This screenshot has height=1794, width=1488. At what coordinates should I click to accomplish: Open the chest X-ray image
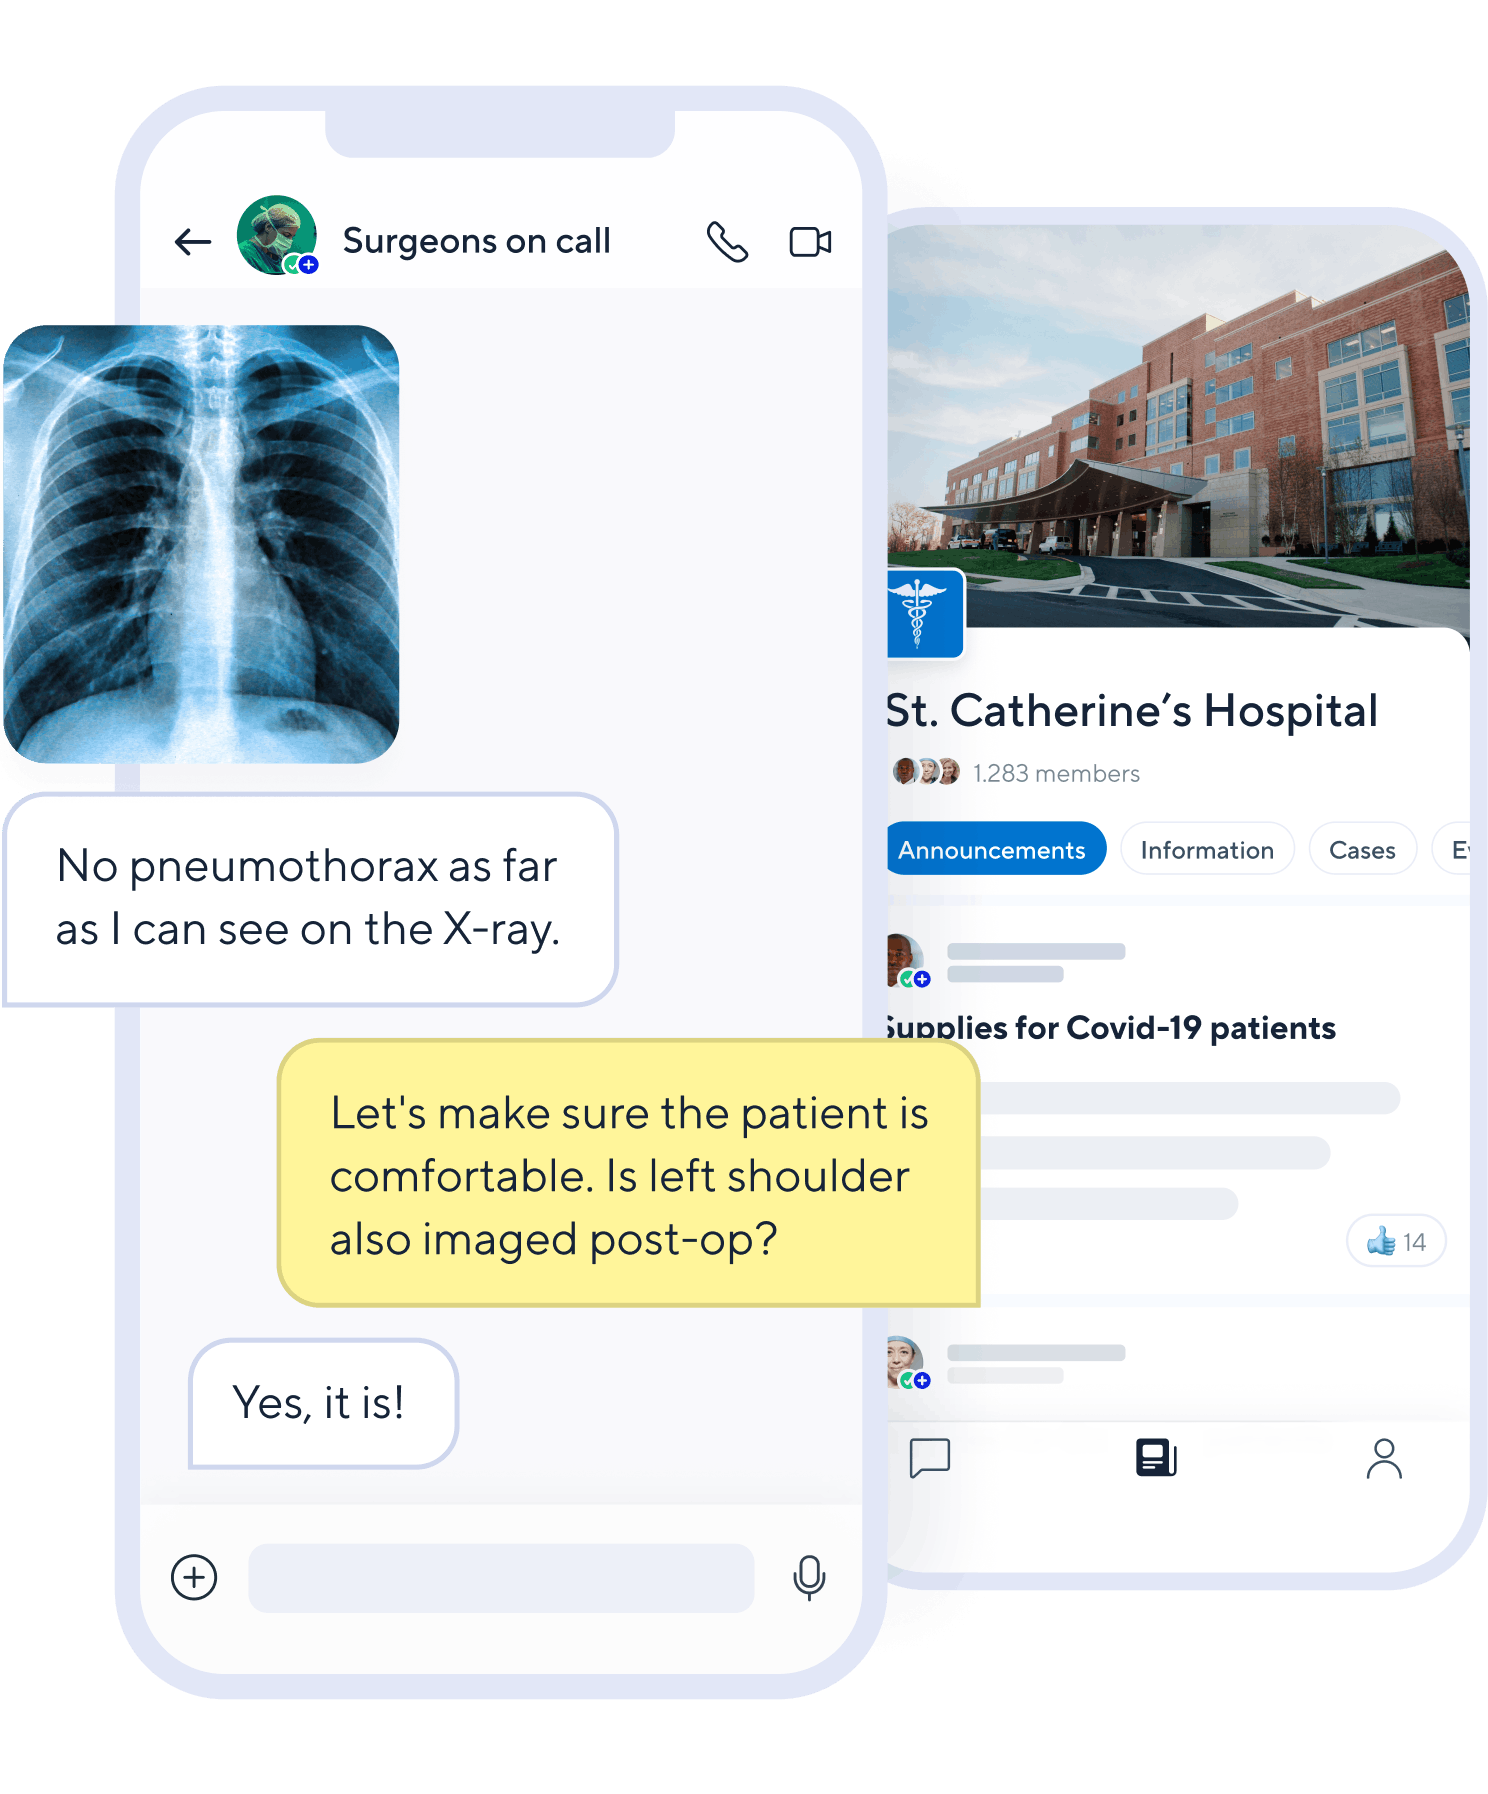(201, 544)
